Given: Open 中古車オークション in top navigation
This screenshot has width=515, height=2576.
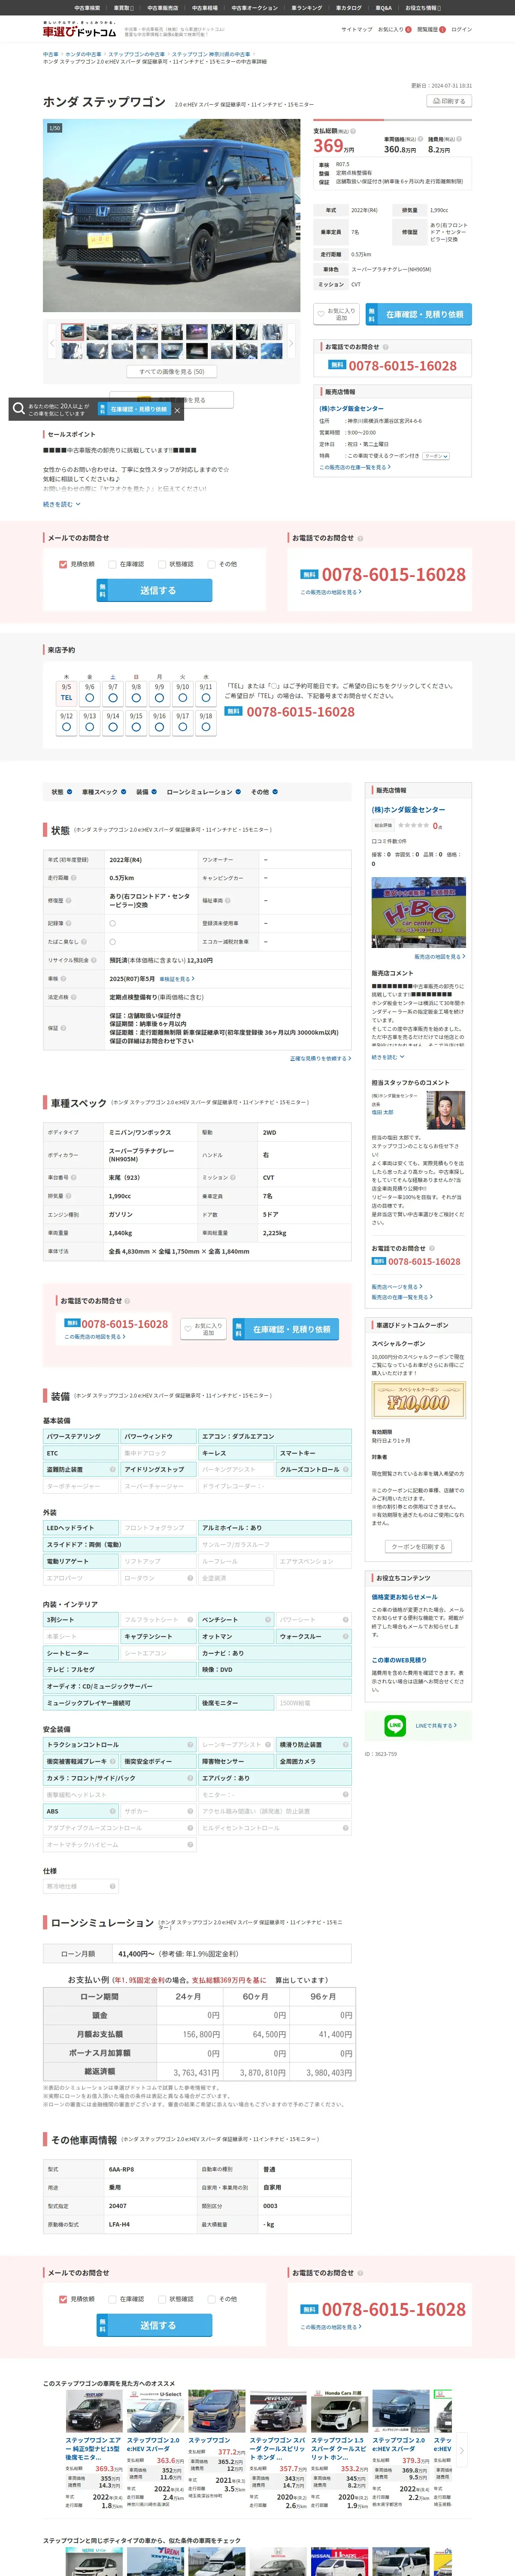Looking at the screenshot, I should click(255, 8).
